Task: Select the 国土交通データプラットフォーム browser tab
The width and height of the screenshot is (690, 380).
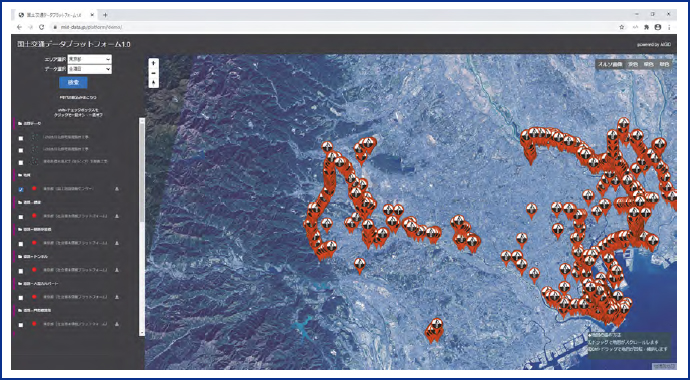Action: click(x=55, y=15)
